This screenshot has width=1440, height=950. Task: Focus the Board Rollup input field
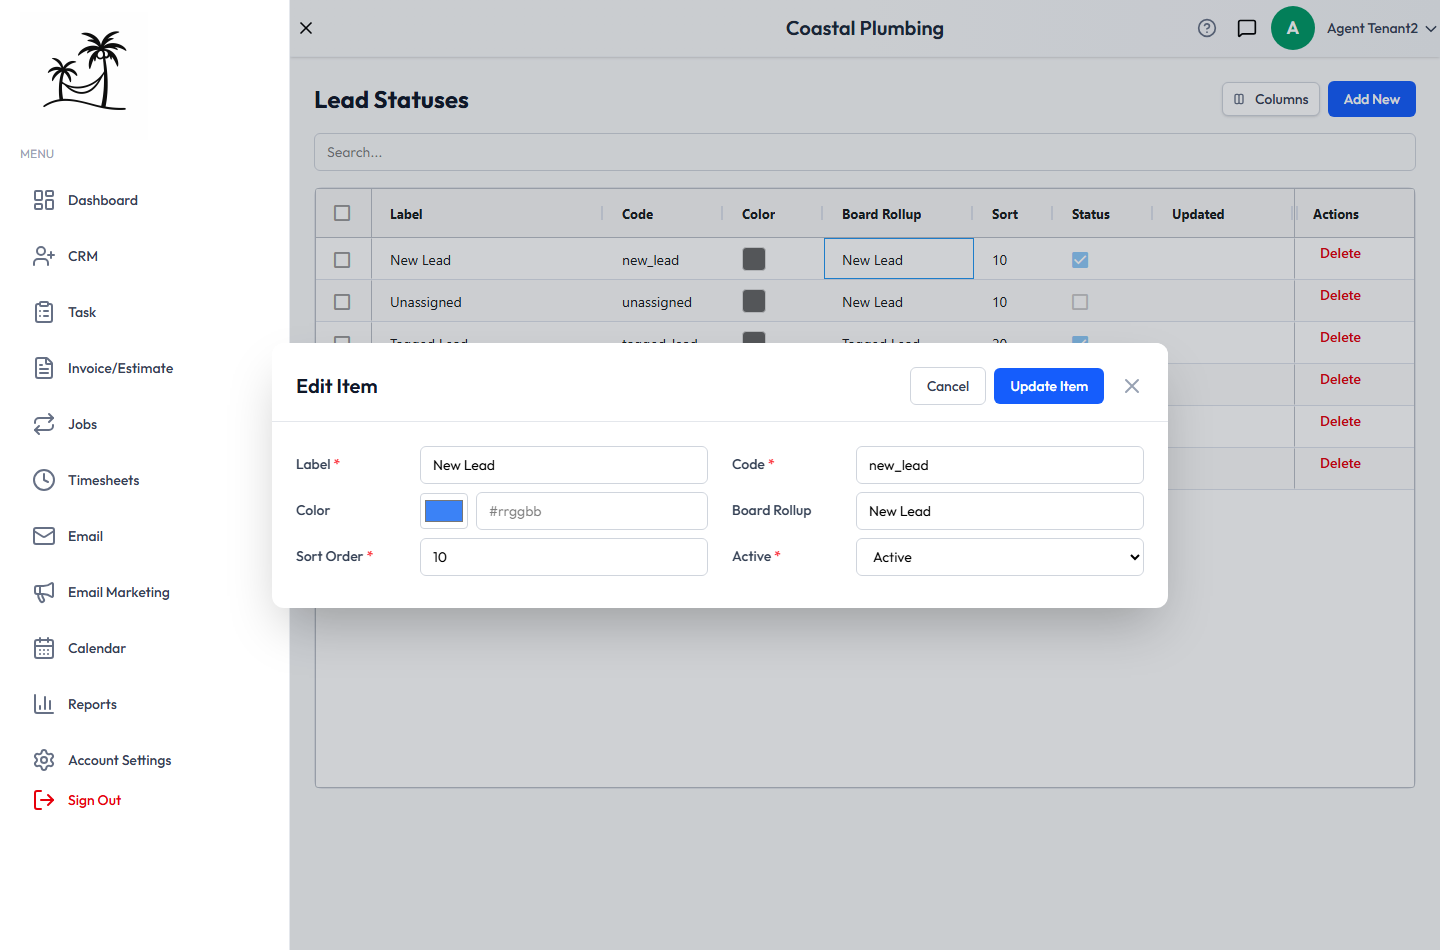click(1000, 511)
